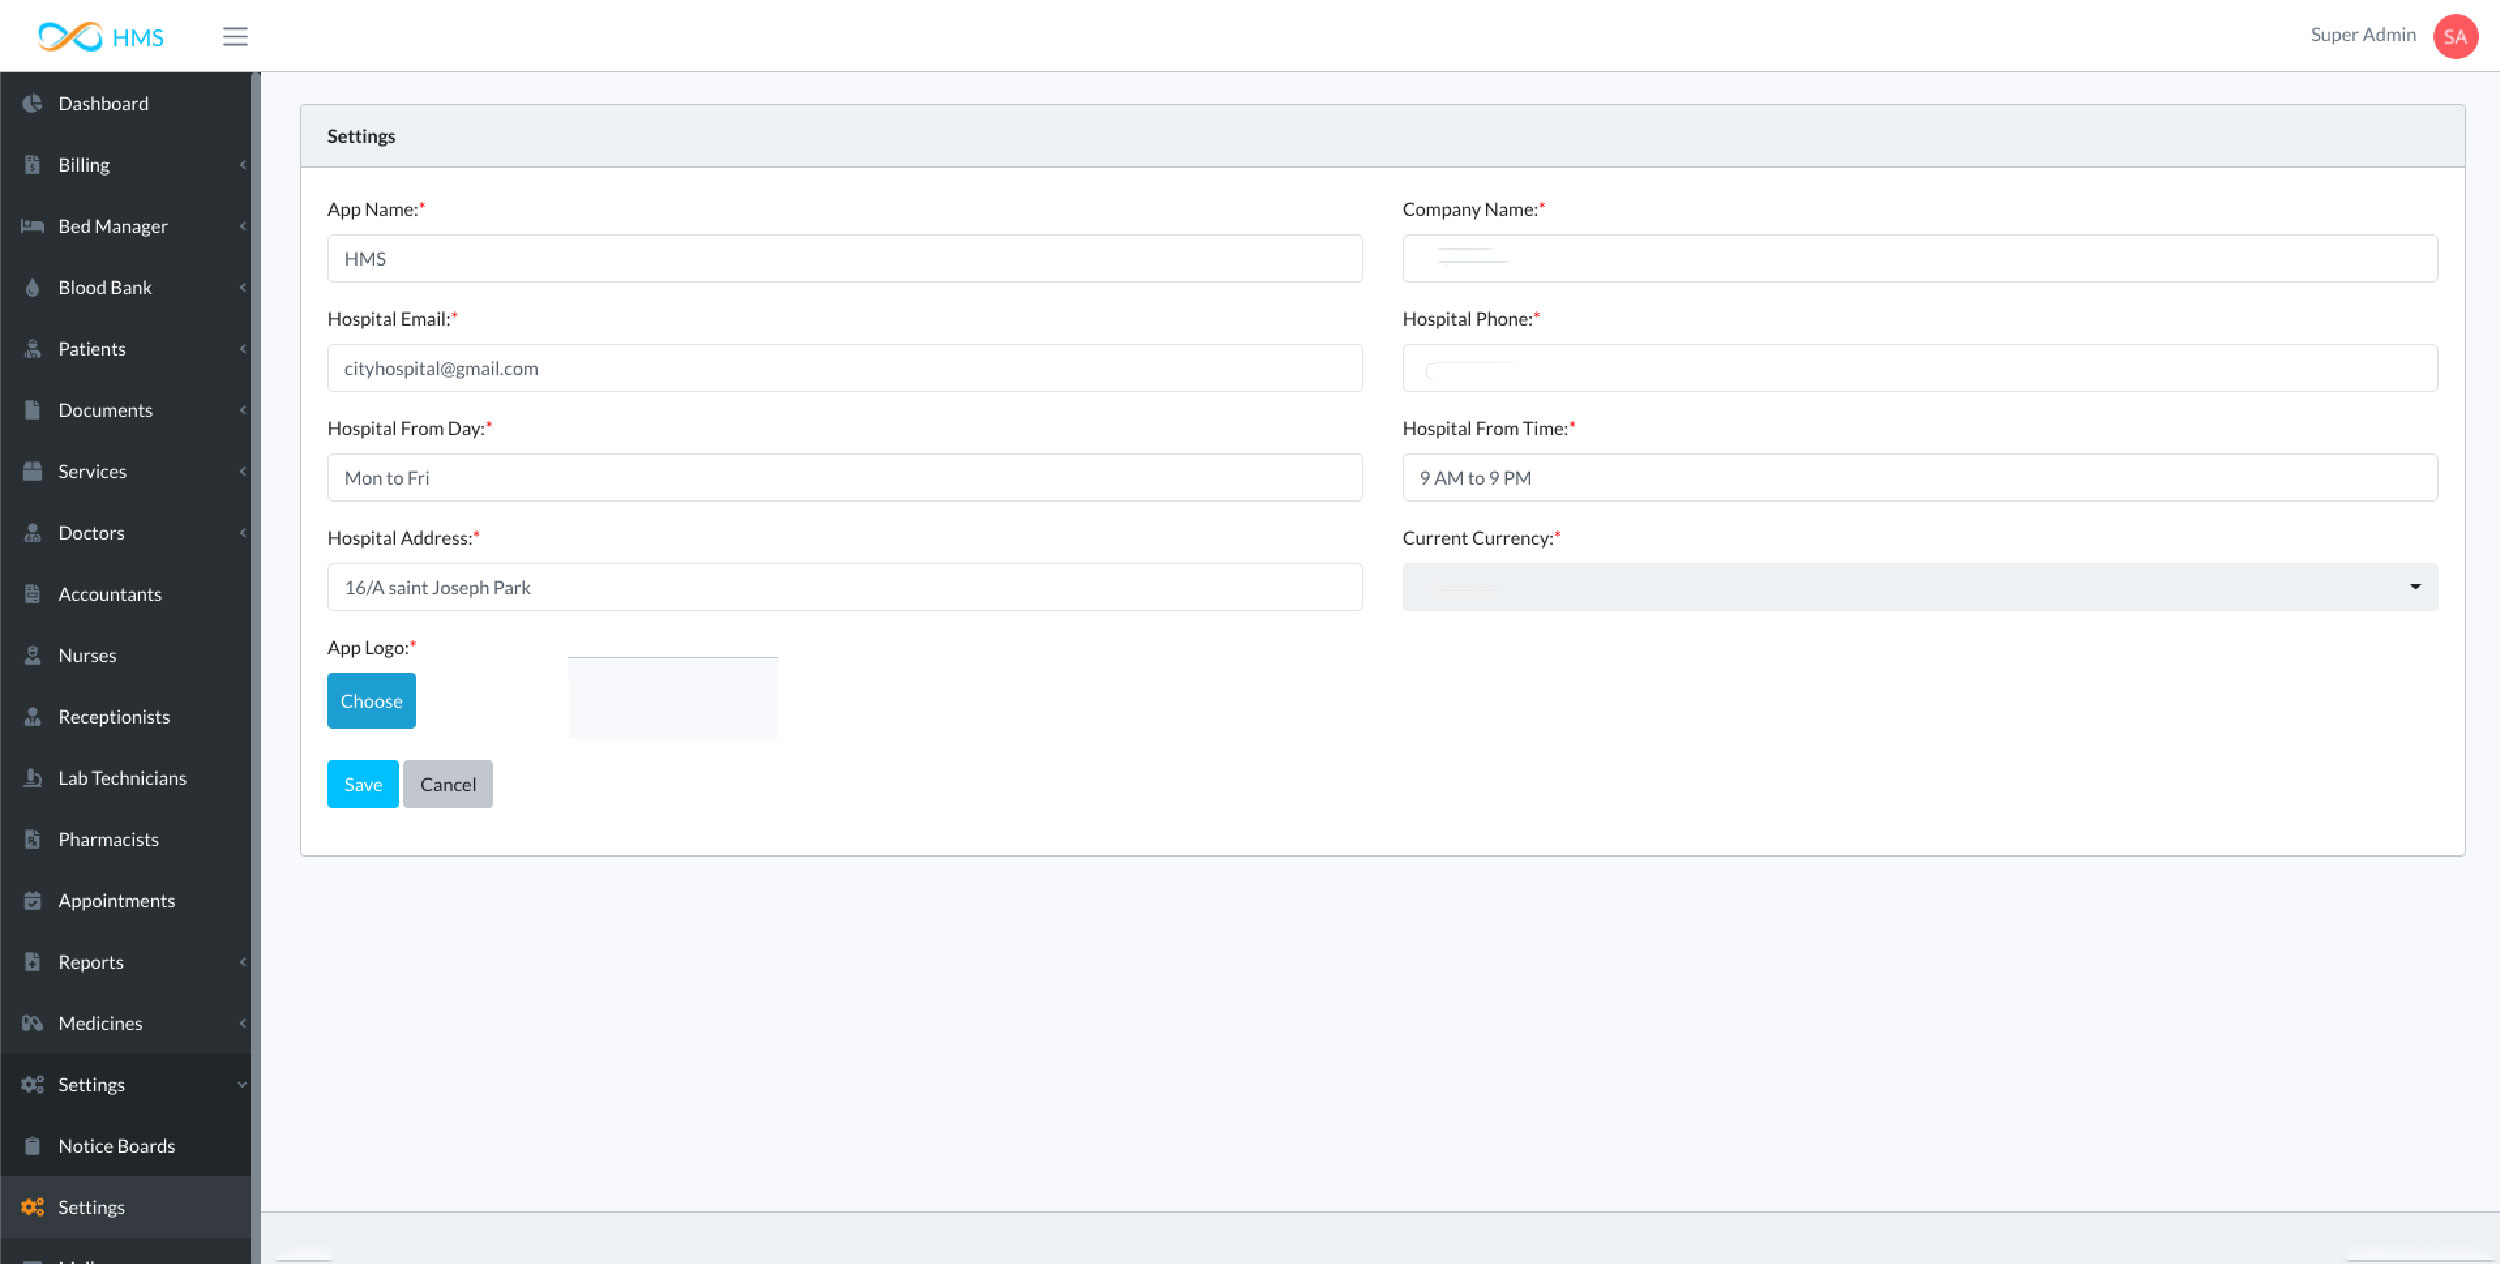Click the Hospital Email input field

844,368
